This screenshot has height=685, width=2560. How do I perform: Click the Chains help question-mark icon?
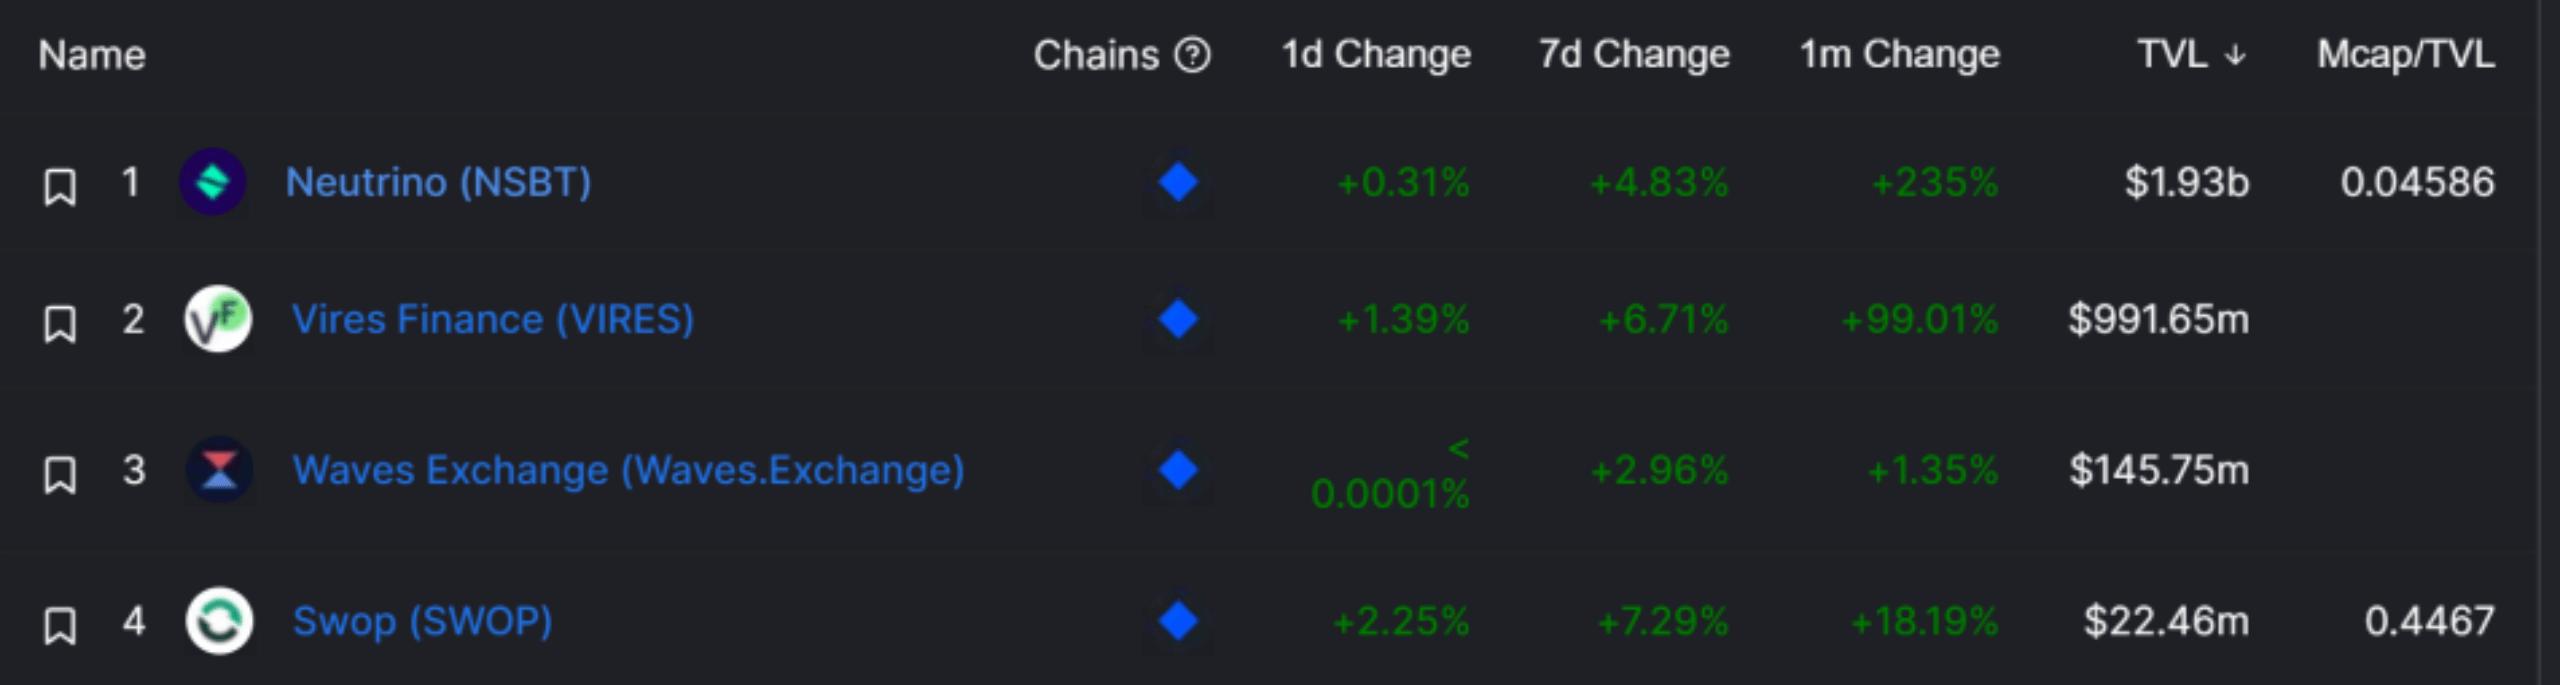tap(1192, 55)
